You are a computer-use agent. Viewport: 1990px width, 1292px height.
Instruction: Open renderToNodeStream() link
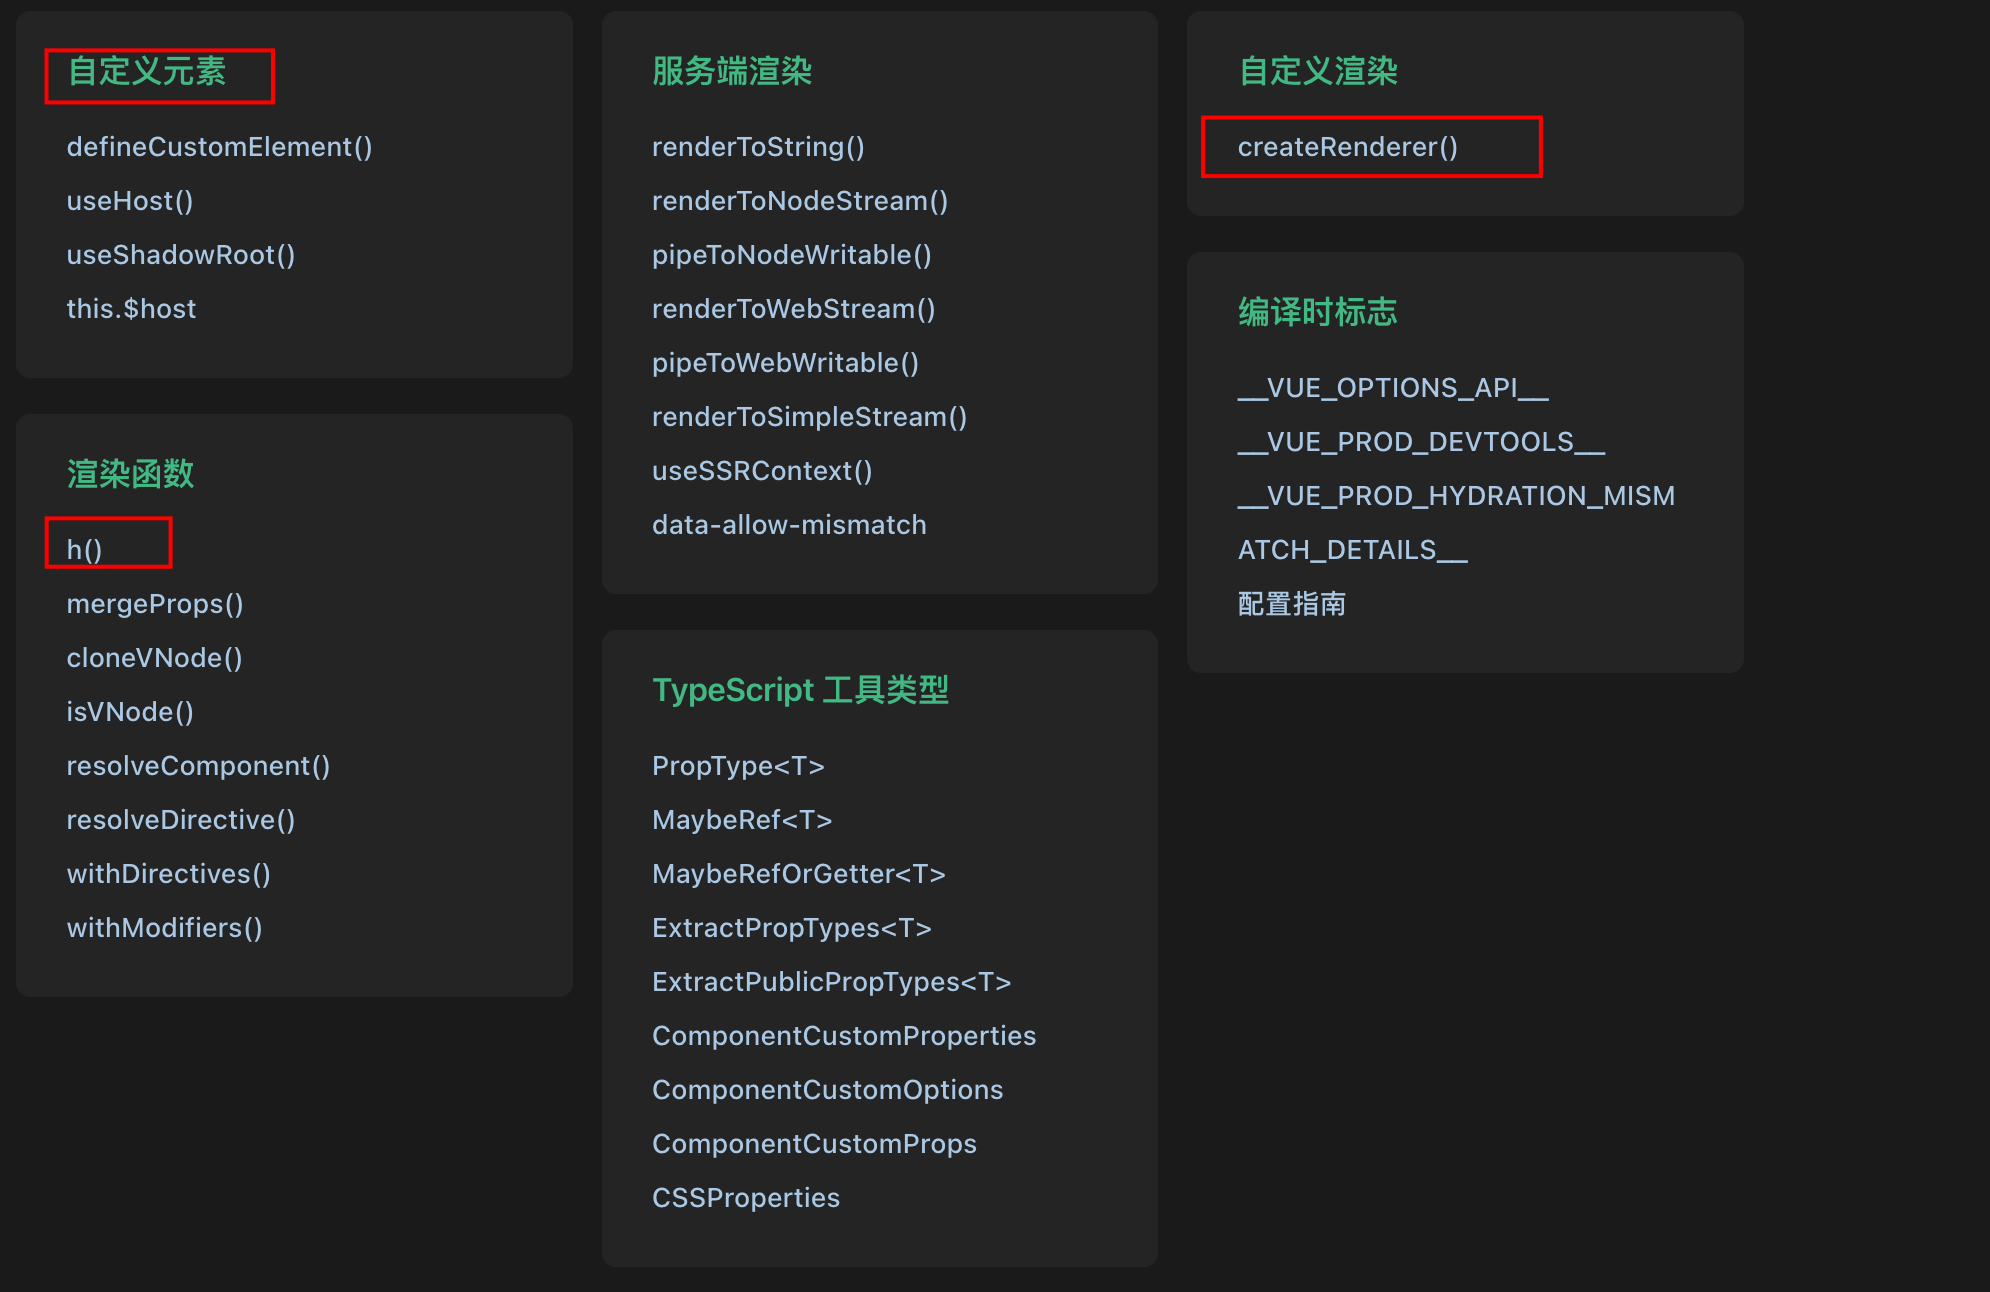click(x=800, y=201)
